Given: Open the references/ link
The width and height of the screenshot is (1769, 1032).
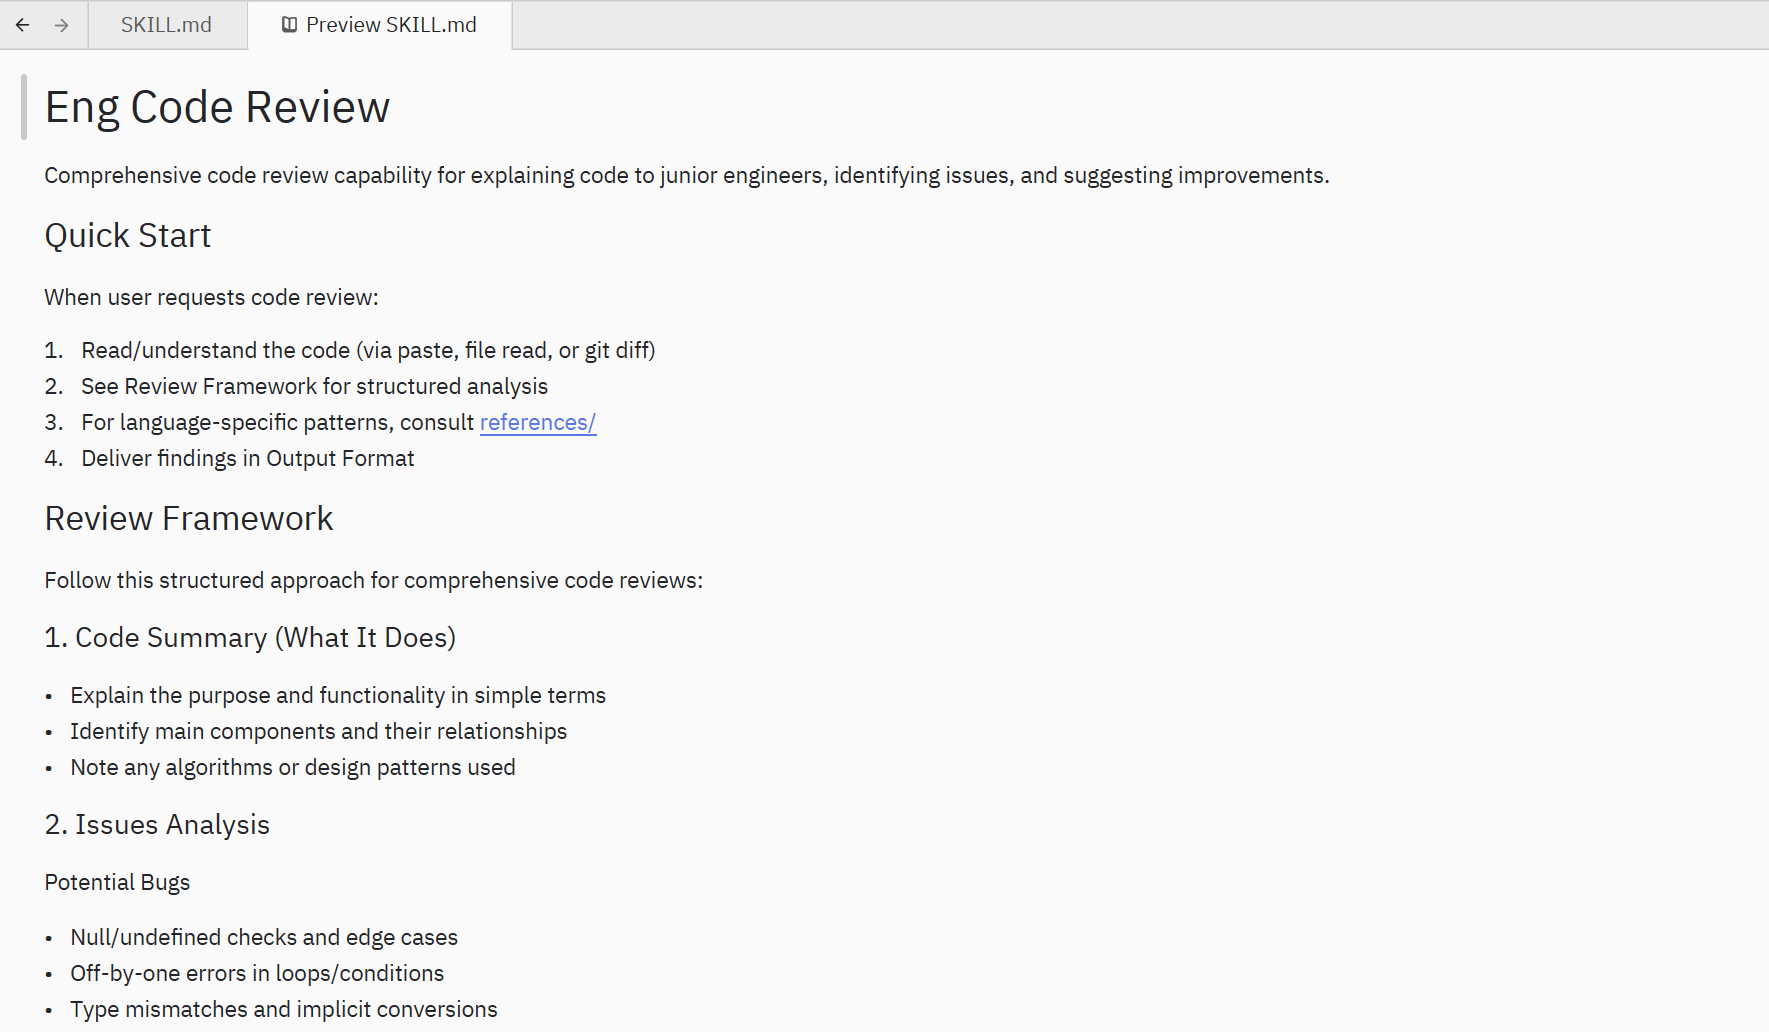Looking at the screenshot, I should coord(537,422).
